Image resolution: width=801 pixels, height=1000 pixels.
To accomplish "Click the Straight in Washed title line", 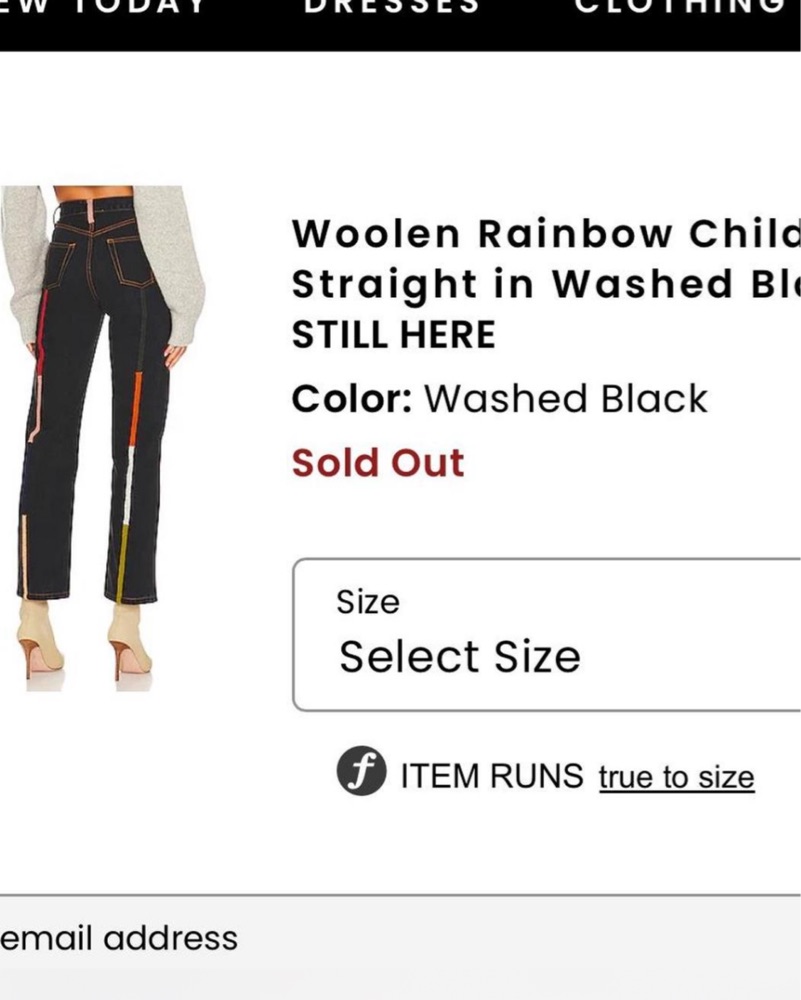I will click(x=546, y=285).
